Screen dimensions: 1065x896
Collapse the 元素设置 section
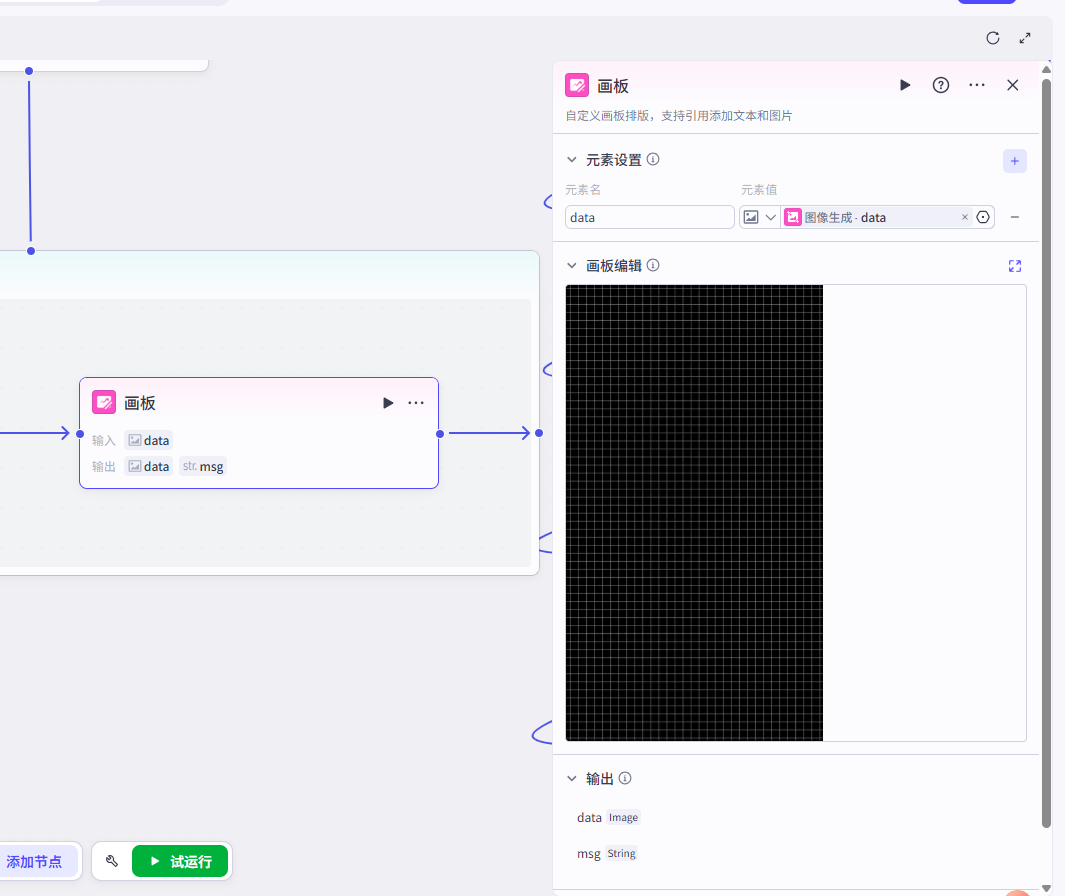coord(572,160)
